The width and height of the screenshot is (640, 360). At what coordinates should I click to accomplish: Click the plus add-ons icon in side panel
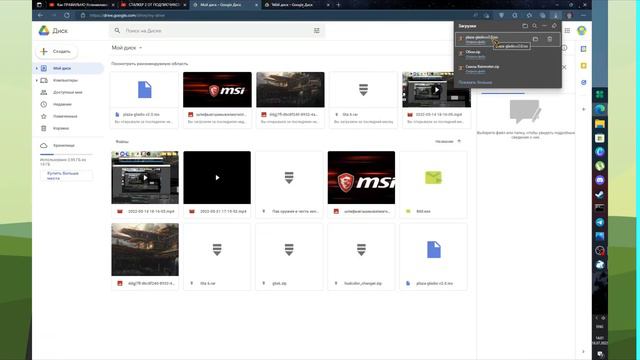click(584, 109)
